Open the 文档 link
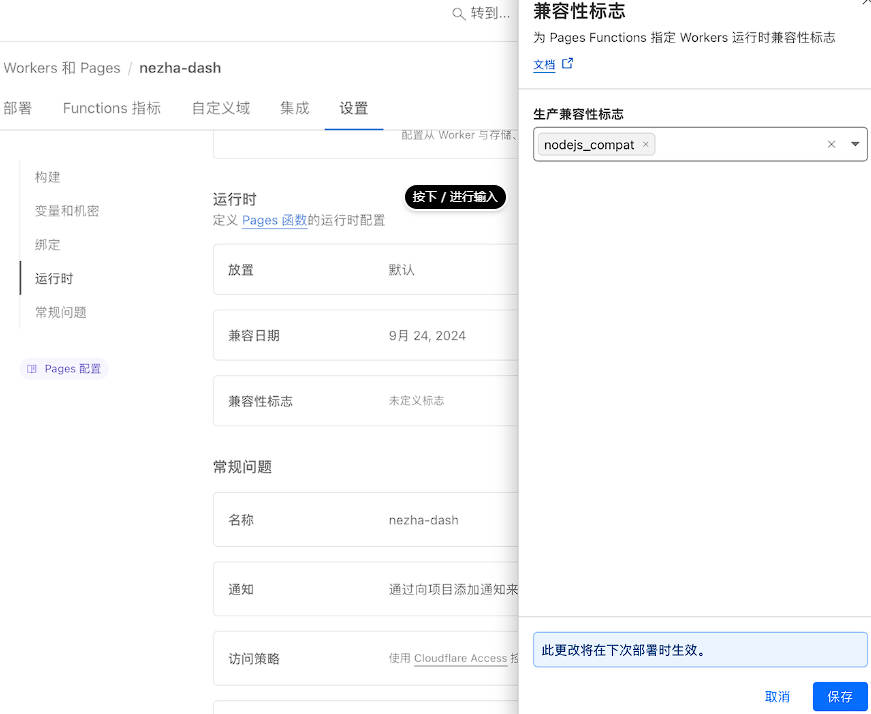The height and width of the screenshot is (714, 871). (x=544, y=64)
